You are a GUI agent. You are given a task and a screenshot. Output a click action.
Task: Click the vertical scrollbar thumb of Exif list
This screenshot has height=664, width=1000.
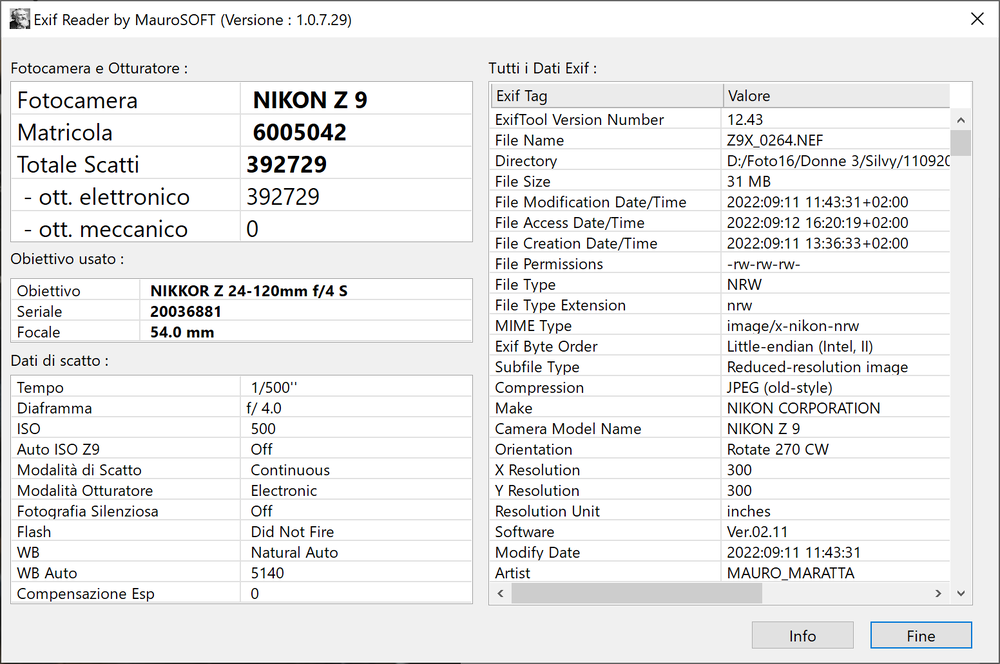pyautogui.click(x=960, y=143)
